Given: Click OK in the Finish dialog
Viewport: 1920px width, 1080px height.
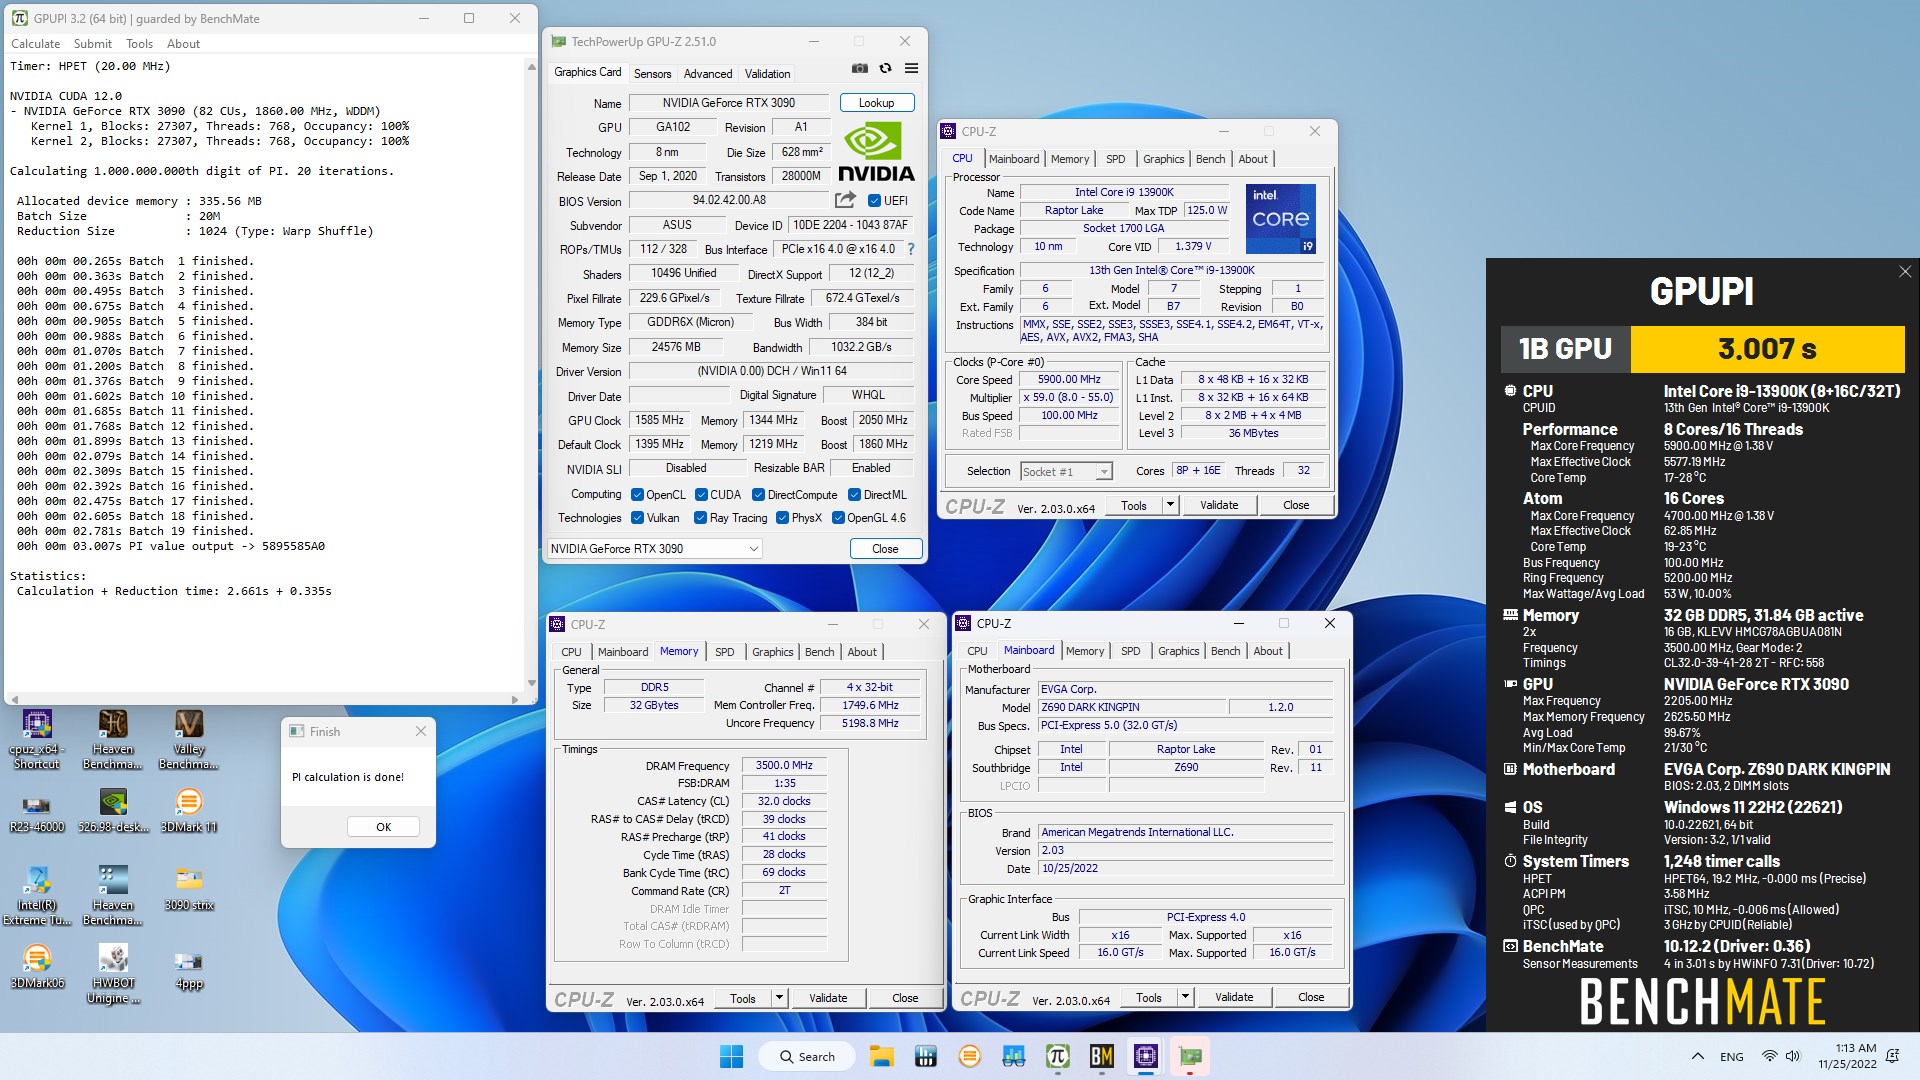Looking at the screenshot, I should pos(383,827).
